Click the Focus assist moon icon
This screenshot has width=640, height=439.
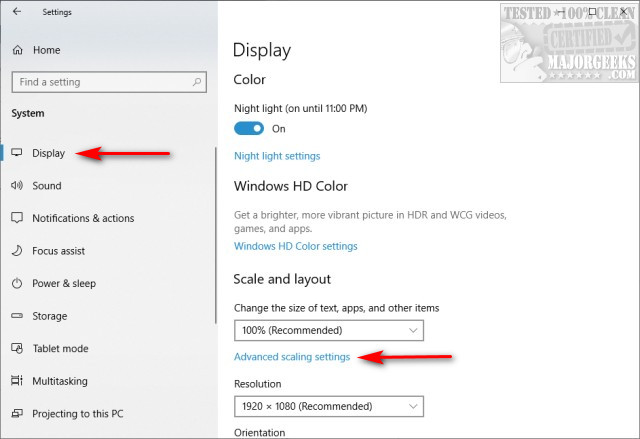17,251
